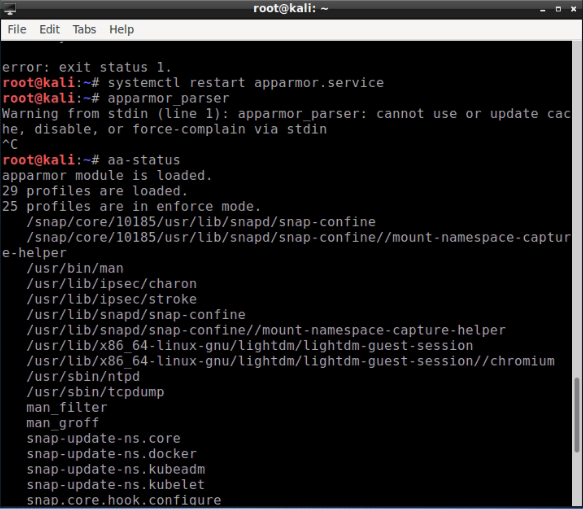Click the terminal window icon in title bar

tap(10, 9)
